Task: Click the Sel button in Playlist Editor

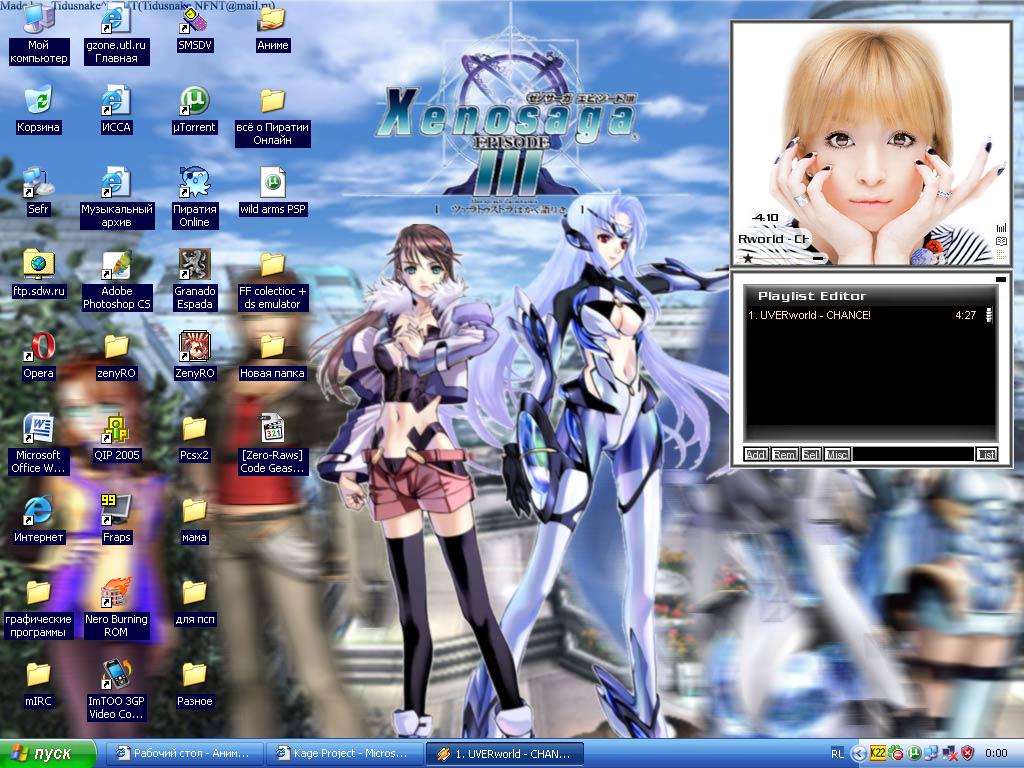Action: point(810,455)
